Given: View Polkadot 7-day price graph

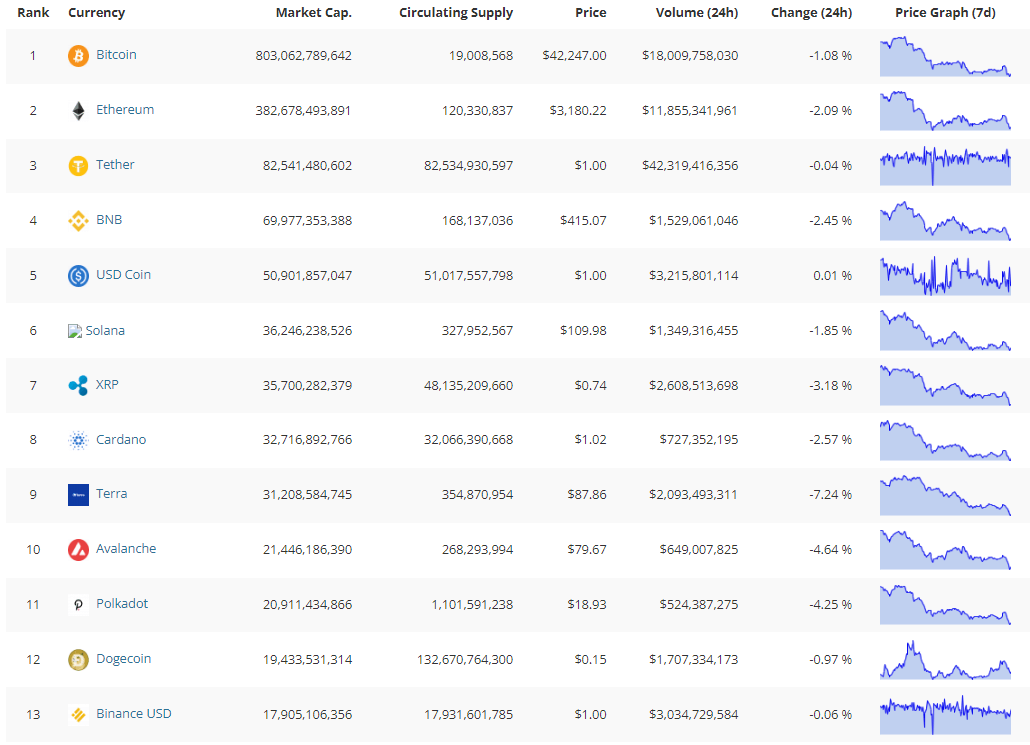Looking at the screenshot, I should (x=945, y=604).
